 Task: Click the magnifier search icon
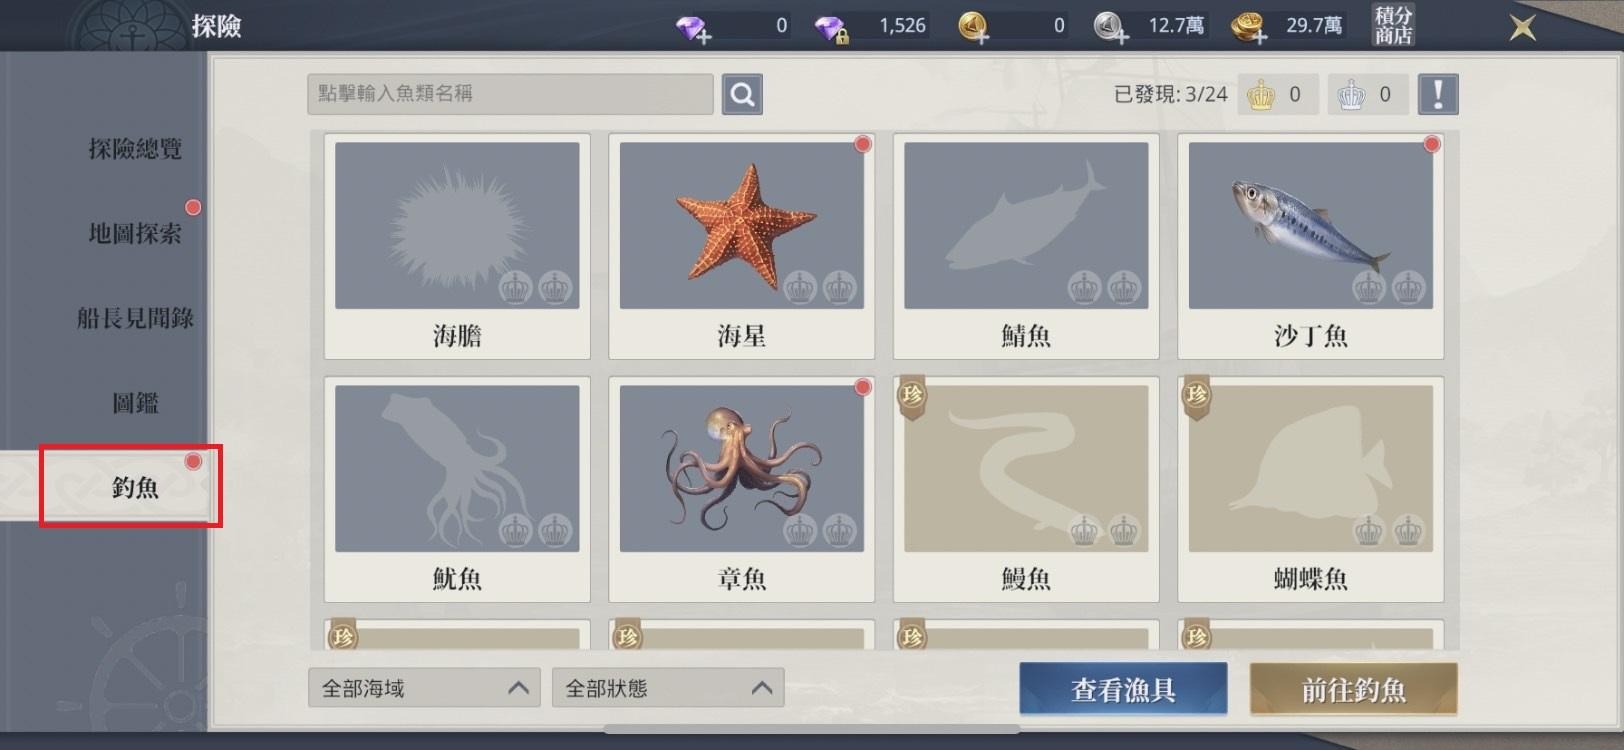[742, 94]
